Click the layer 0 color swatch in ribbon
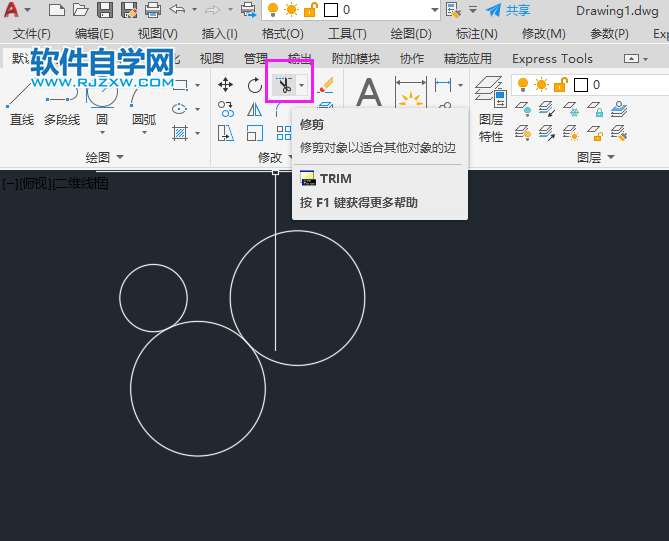The image size is (669, 541). pos(580,85)
